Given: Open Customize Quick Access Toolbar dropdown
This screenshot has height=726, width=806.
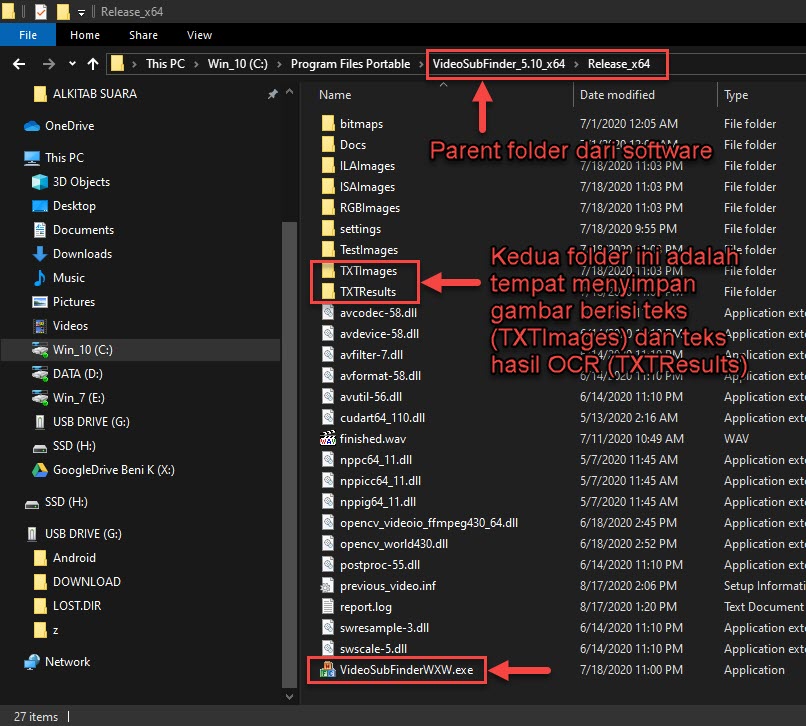Looking at the screenshot, I should [81, 12].
